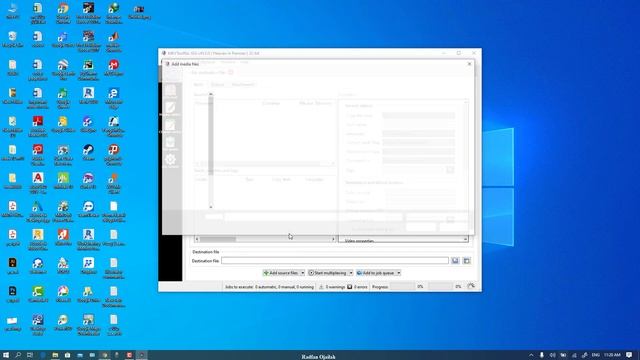Click the horizontal scrollbar thumb below the tracks list
This screenshot has width=640, height=360.
pos(218,239)
